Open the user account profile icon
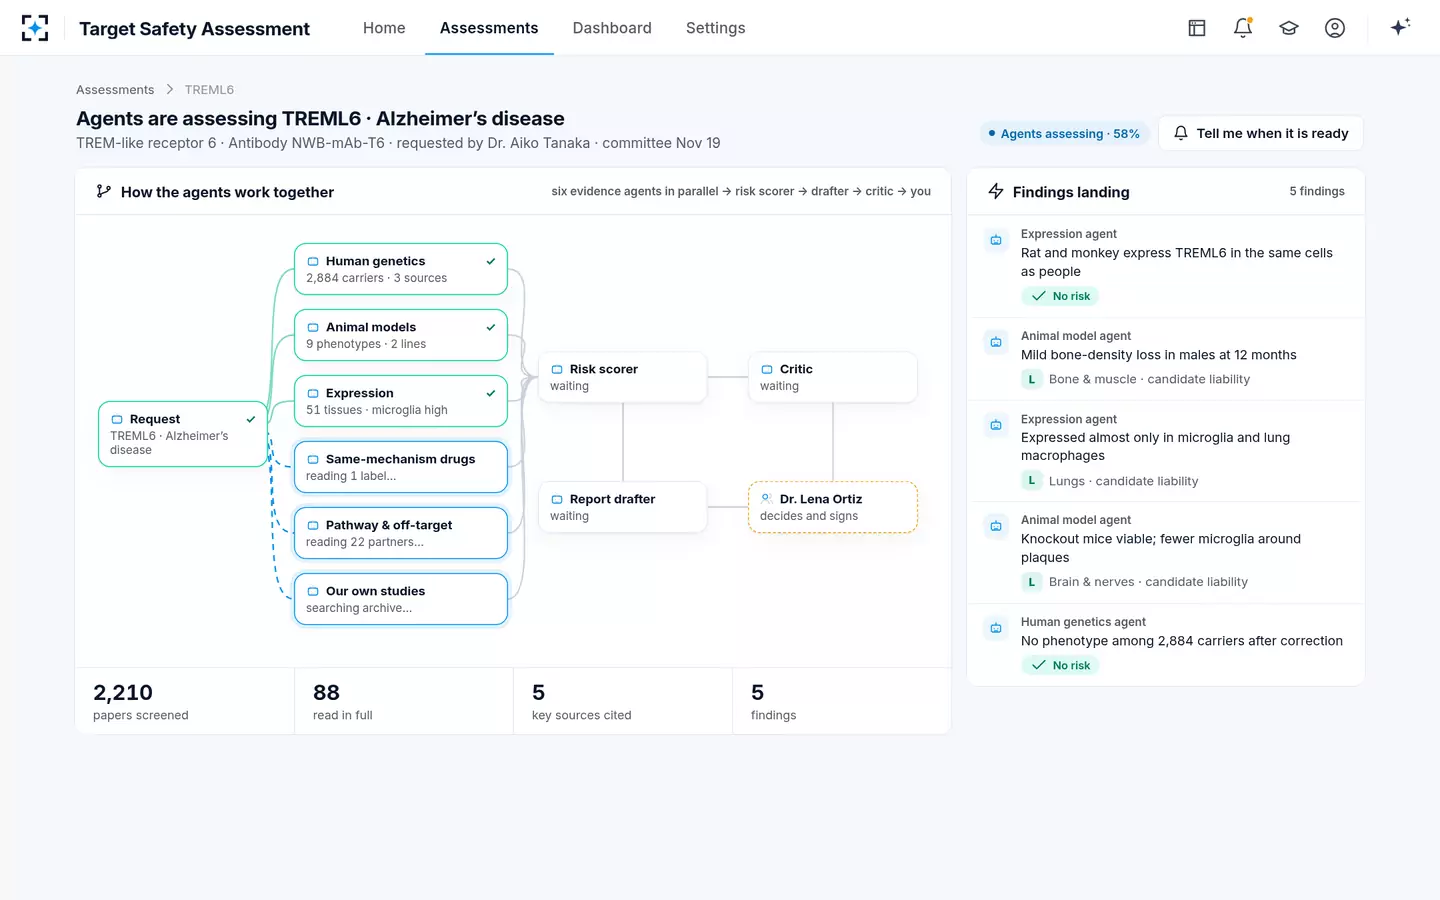 point(1335,28)
